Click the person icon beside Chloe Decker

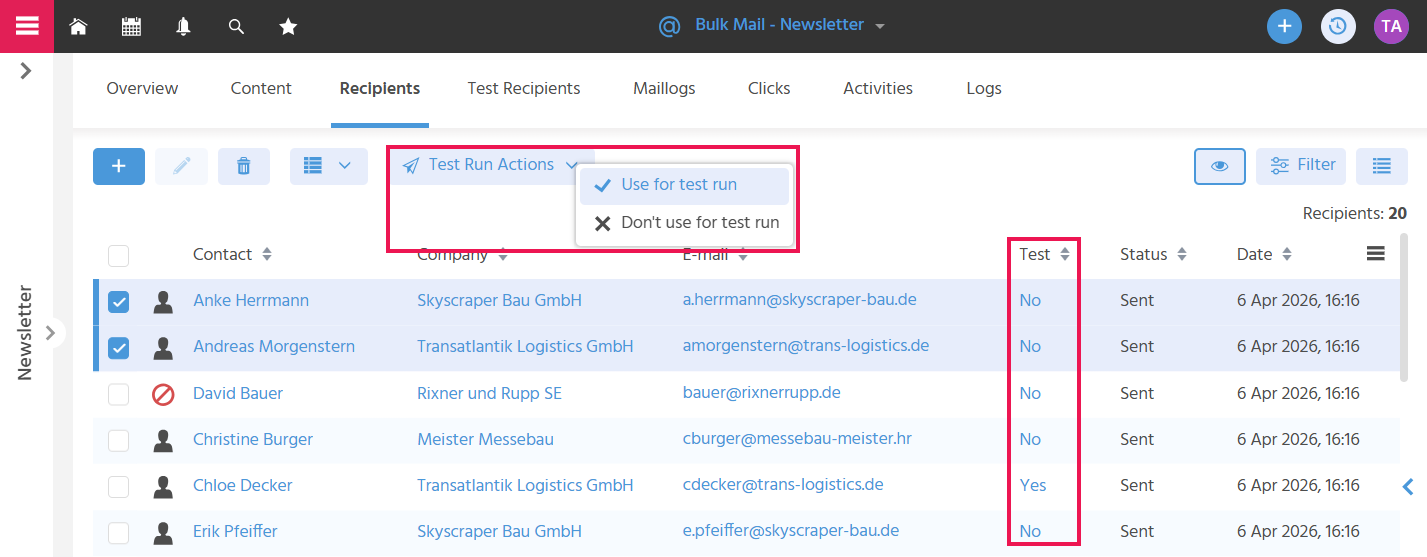(x=163, y=486)
